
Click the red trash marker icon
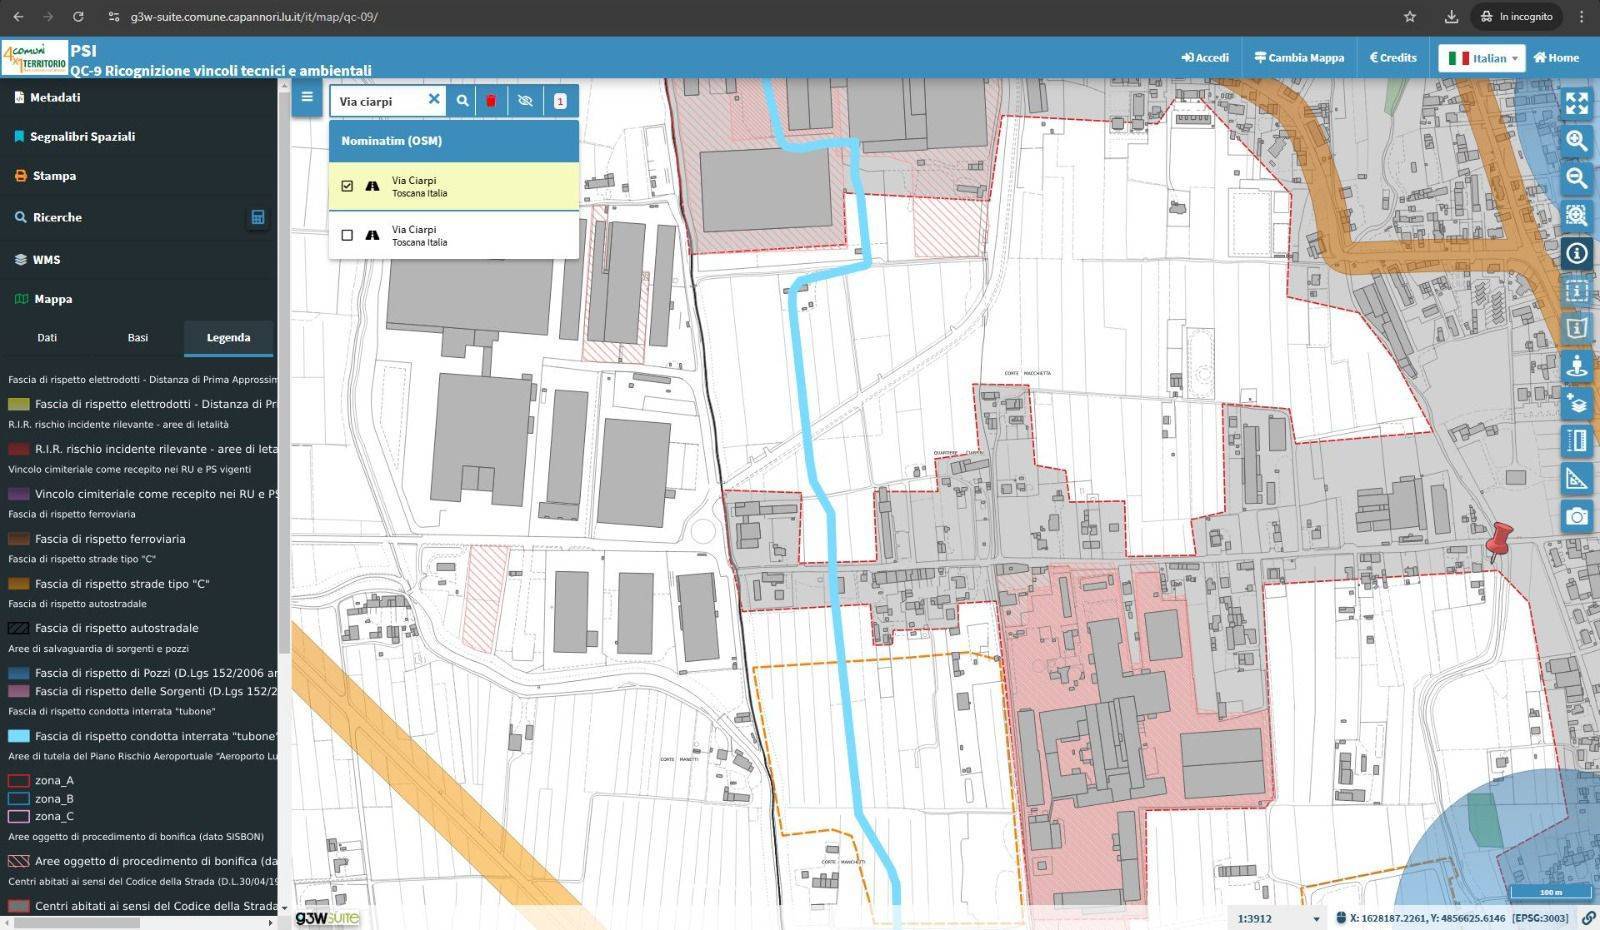(x=490, y=101)
